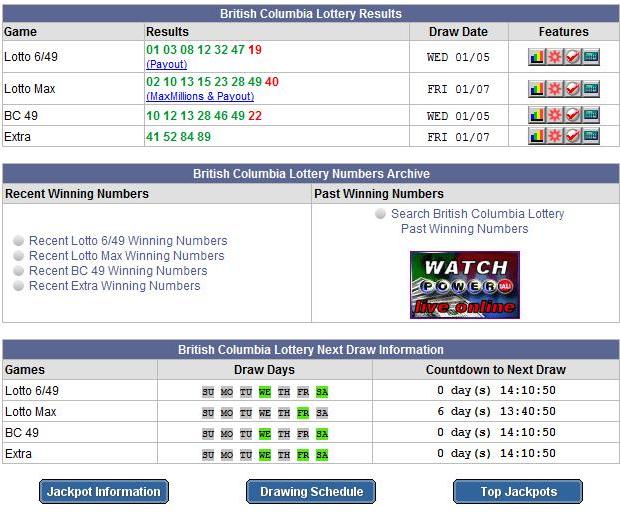This screenshot has width=620, height=520.
Task: Click the FR draw day chip for Lotto Max
Action: pos(303,413)
